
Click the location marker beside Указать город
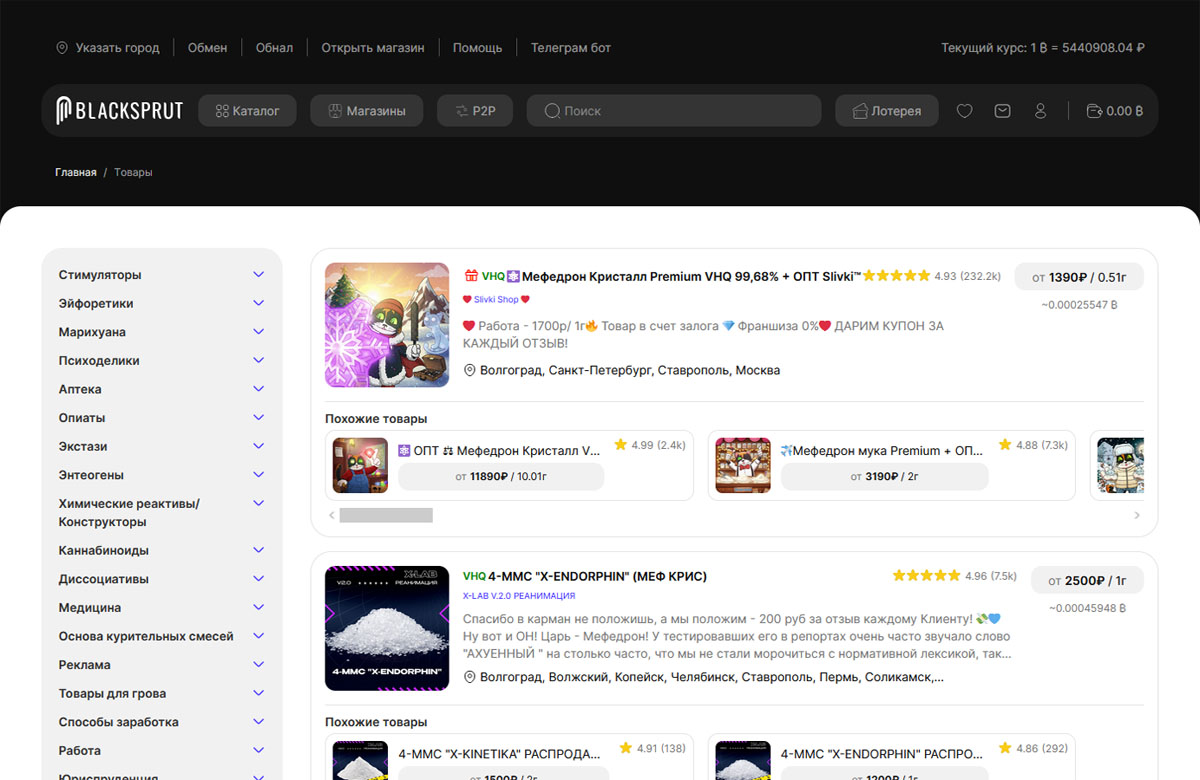[62, 47]
